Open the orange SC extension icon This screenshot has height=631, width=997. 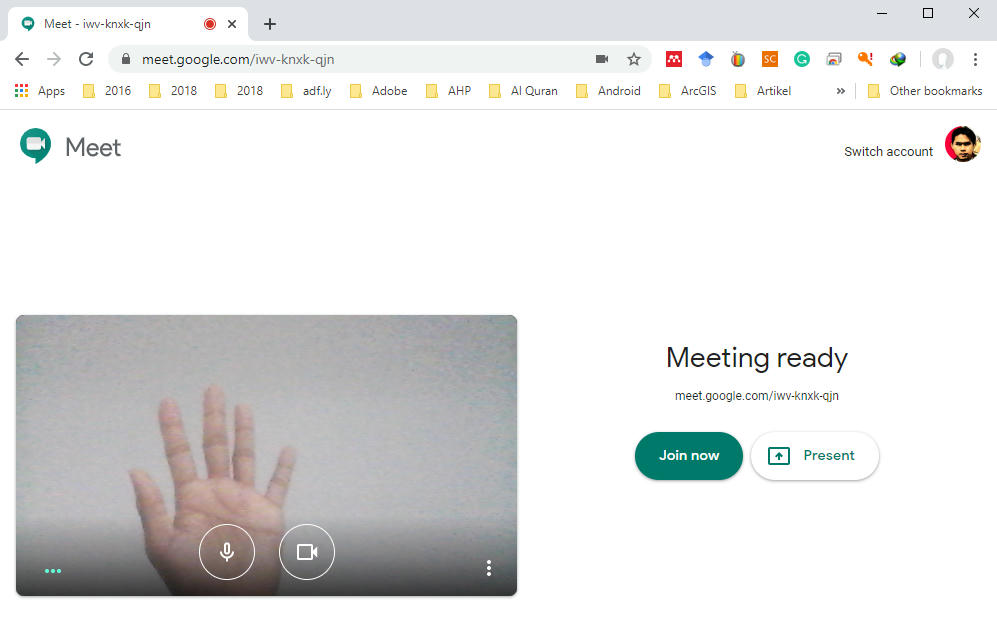coord(769,59)
